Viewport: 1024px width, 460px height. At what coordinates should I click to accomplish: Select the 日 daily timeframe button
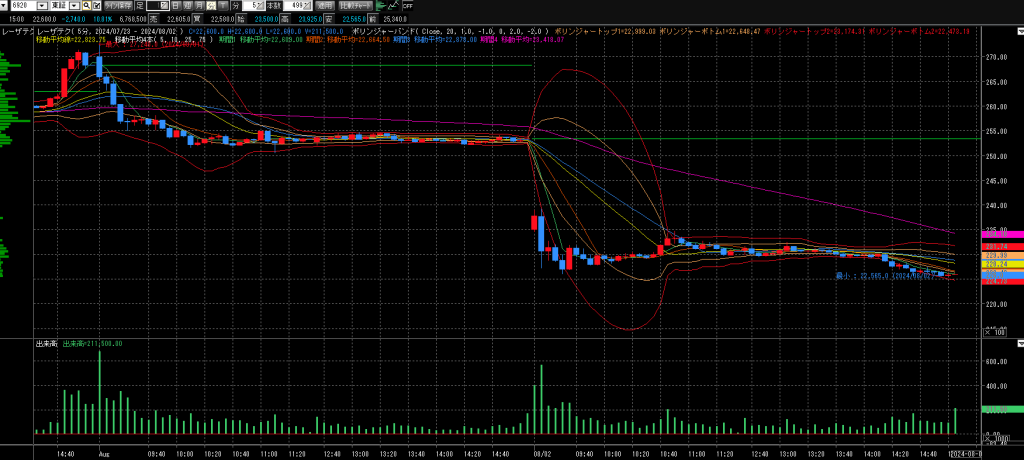(175, 6)
